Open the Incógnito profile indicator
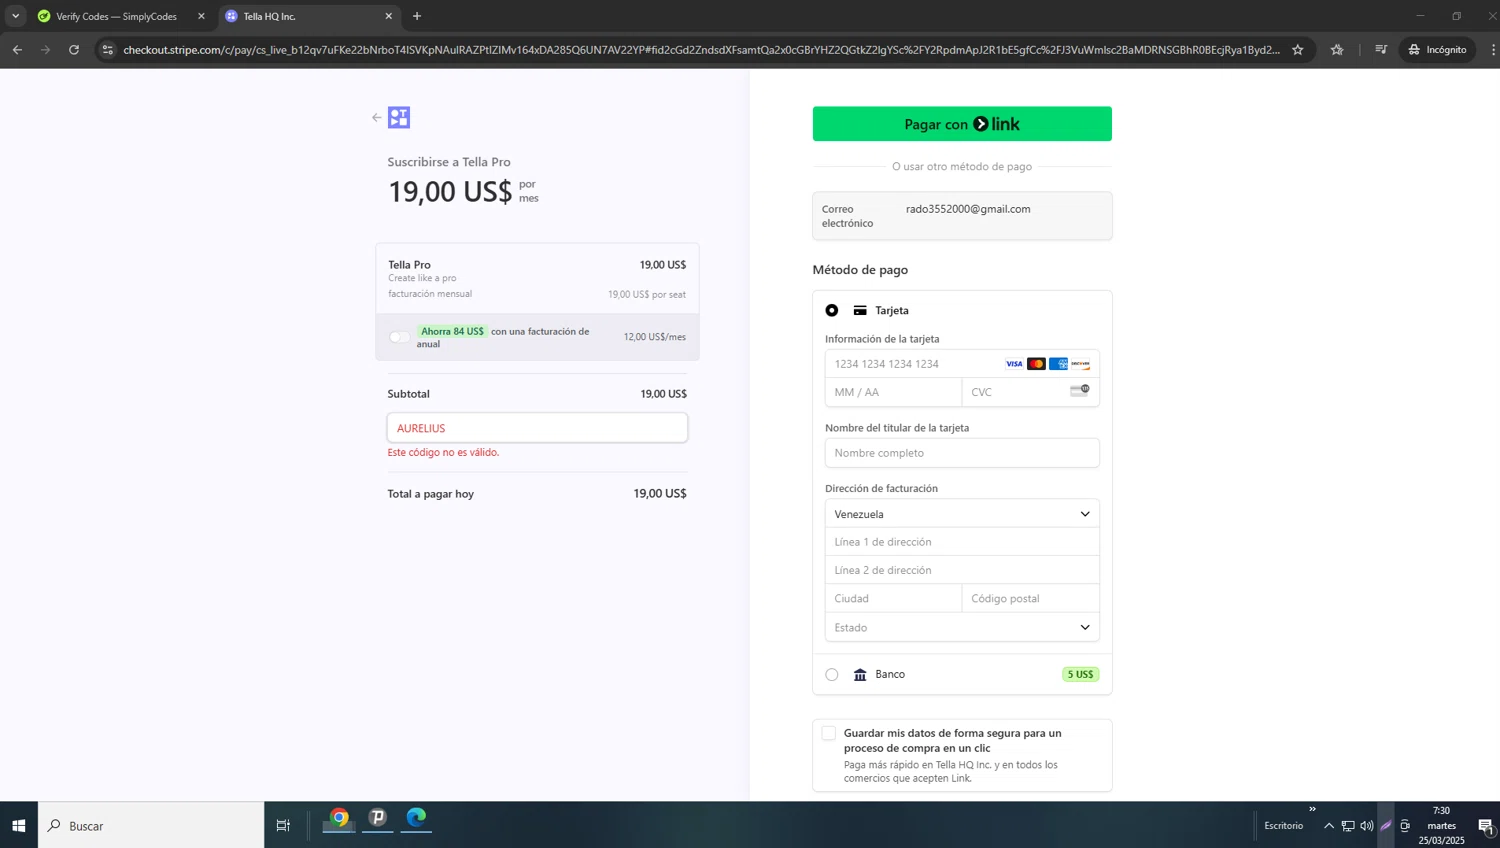The height and width of the screenshot is (848, 1500). pos(1437,49)
